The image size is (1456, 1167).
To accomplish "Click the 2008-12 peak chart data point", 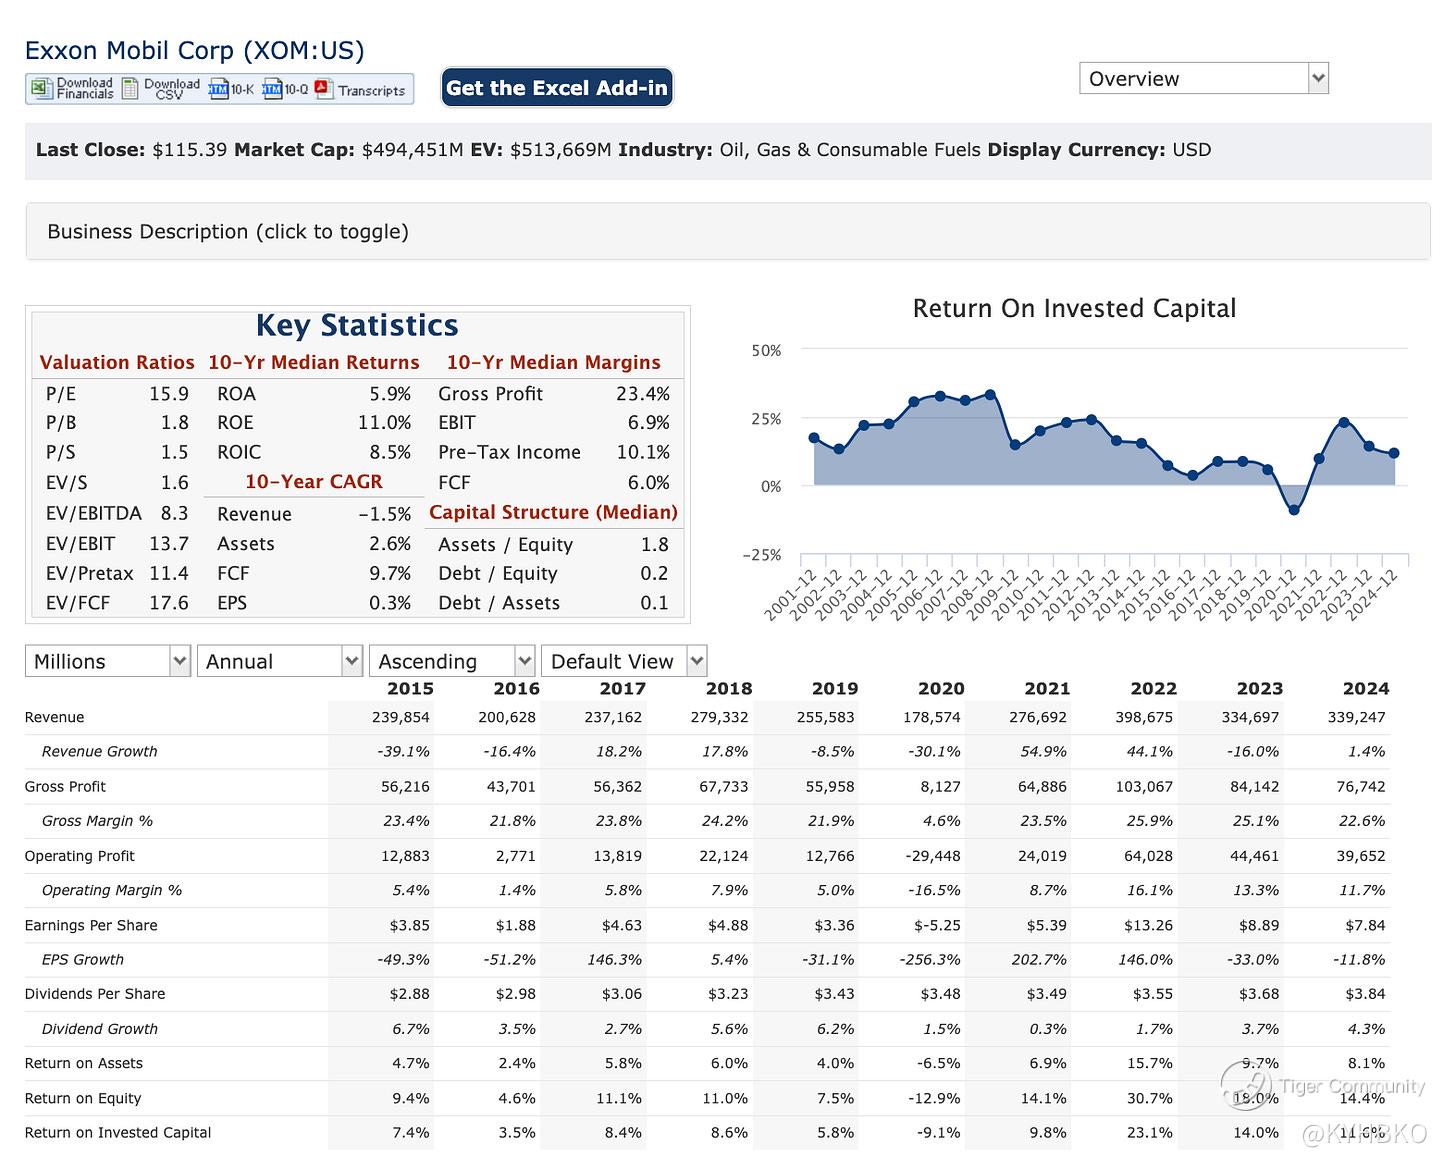I will (x=990, y=395).
